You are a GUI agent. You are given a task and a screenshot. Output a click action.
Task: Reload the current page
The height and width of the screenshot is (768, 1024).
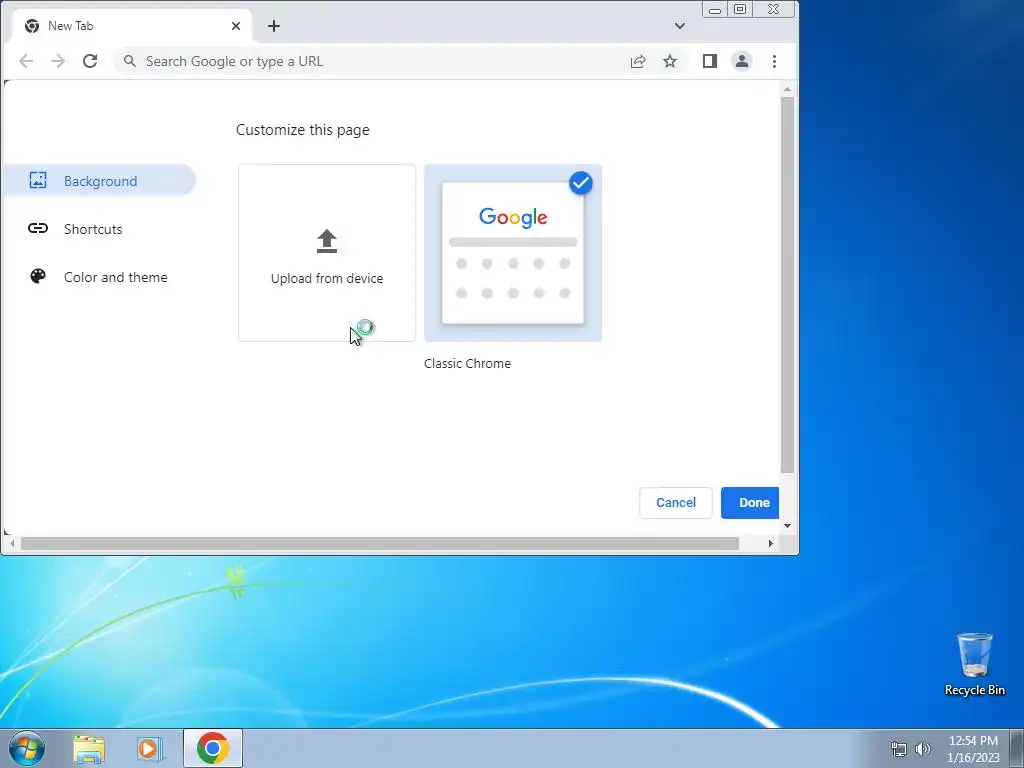coord(90,61)
